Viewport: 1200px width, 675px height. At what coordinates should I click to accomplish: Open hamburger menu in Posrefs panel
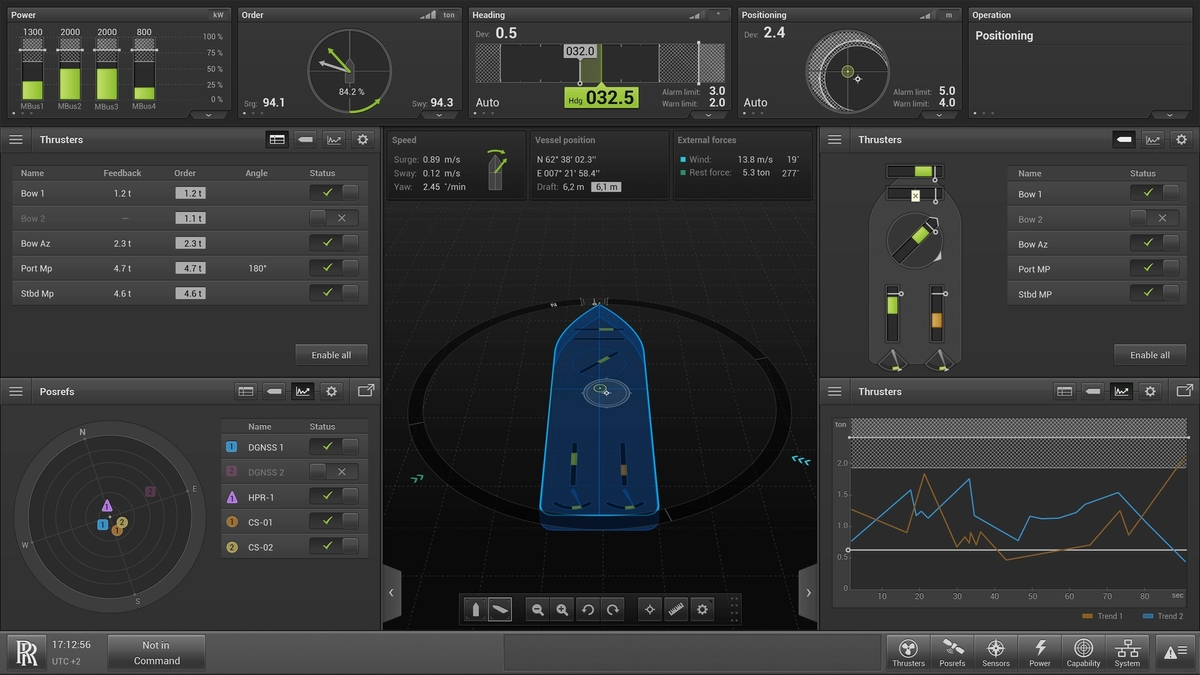tap(16, 392)
